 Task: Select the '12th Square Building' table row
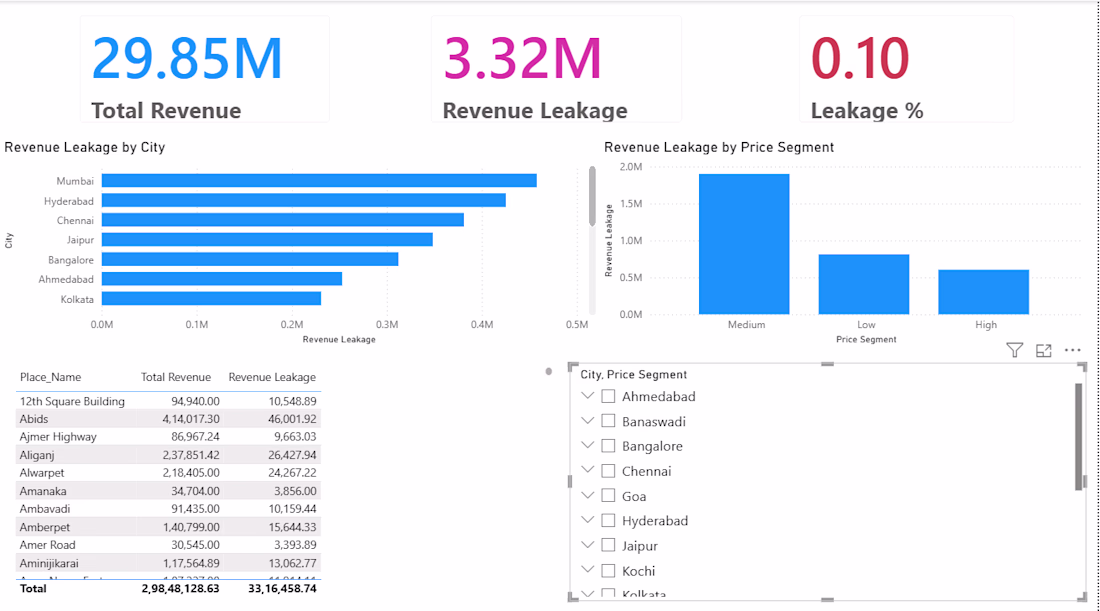[168, 401]
